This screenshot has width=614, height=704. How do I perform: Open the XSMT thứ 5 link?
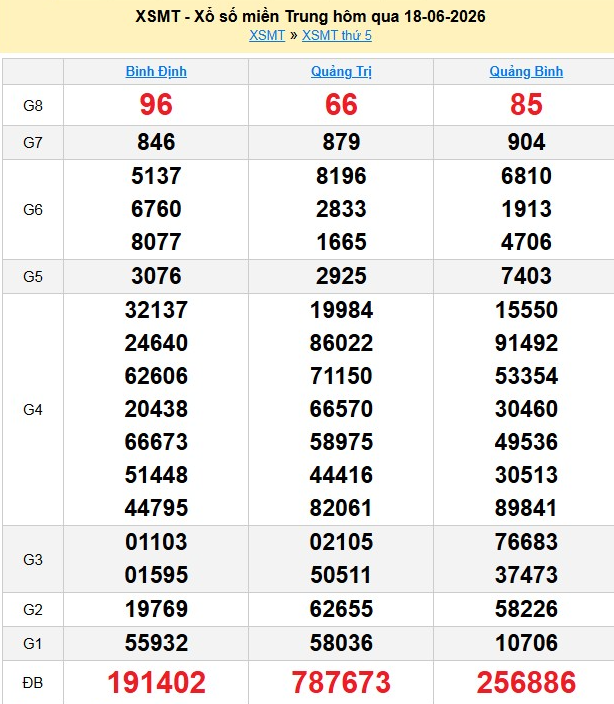pyautogui.click(x=337, y=35)
